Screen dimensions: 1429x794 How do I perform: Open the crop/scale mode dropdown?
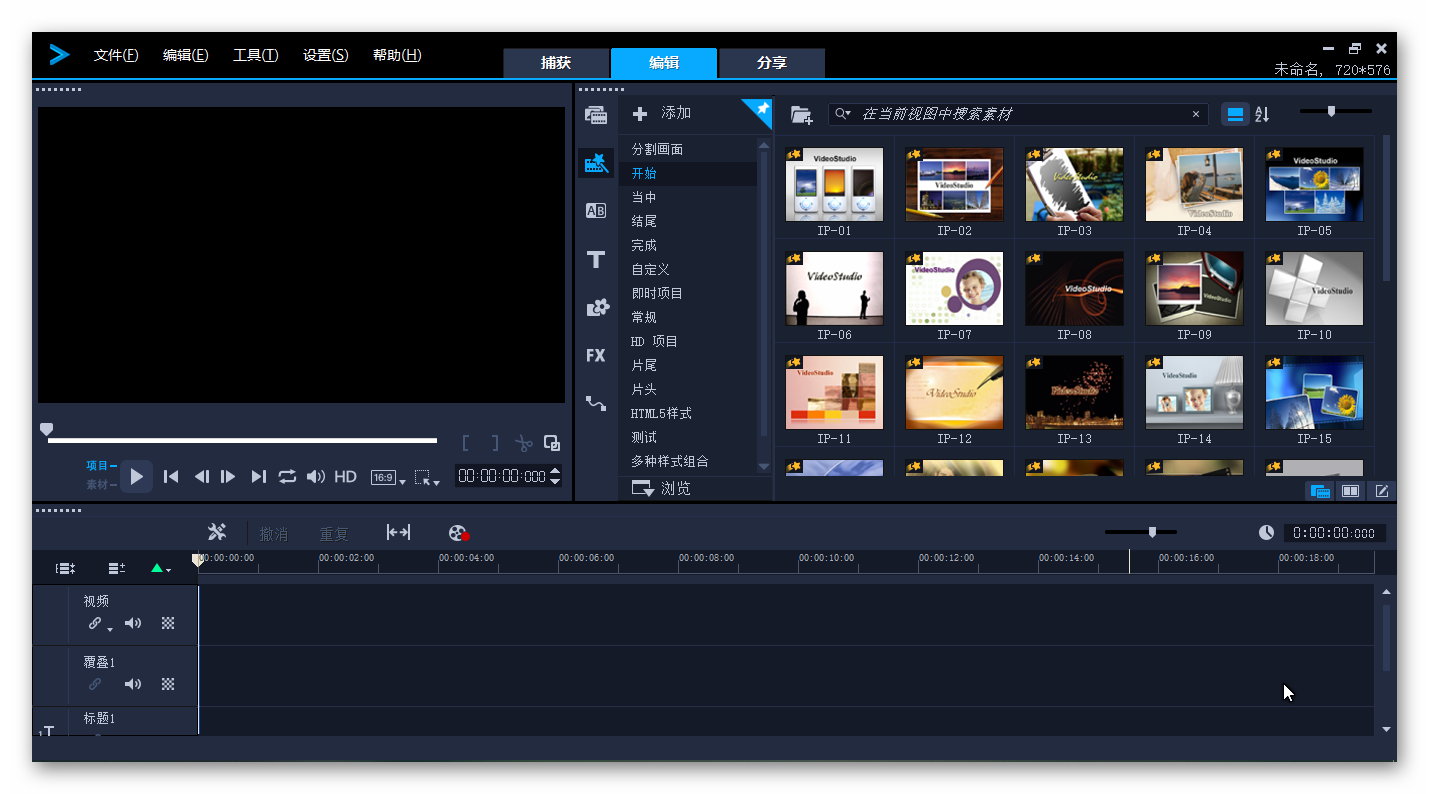point(427,478)
